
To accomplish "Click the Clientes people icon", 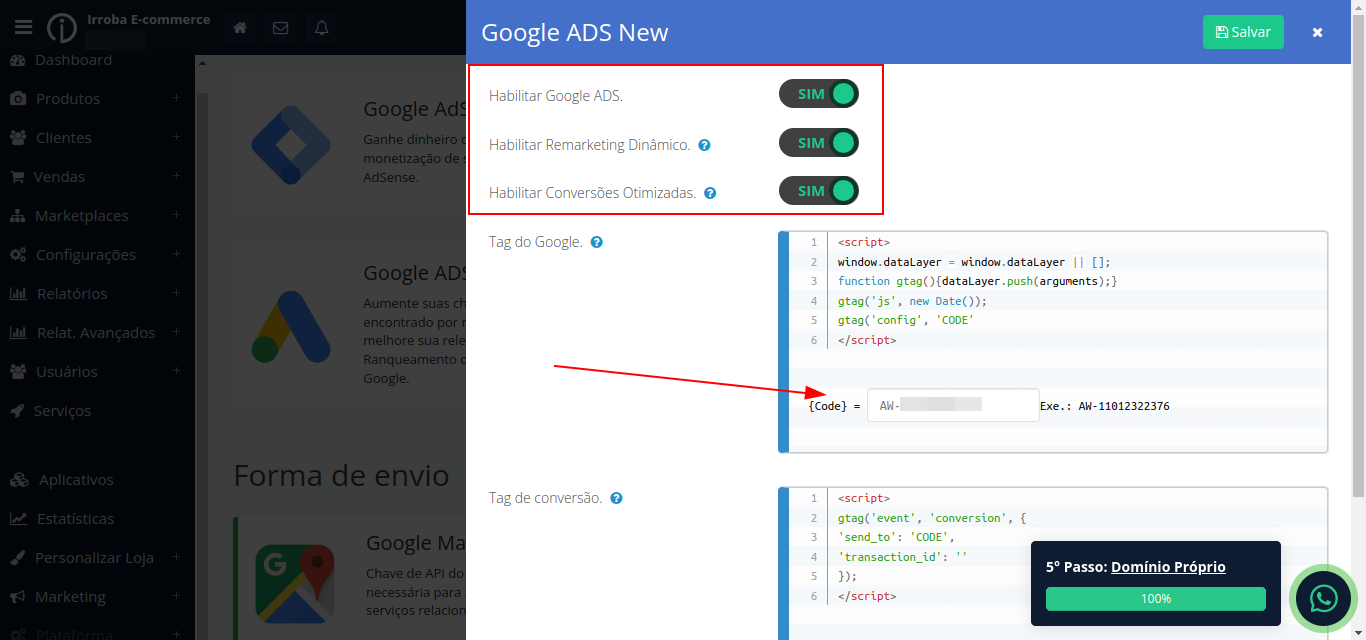I will coord(18,138).
